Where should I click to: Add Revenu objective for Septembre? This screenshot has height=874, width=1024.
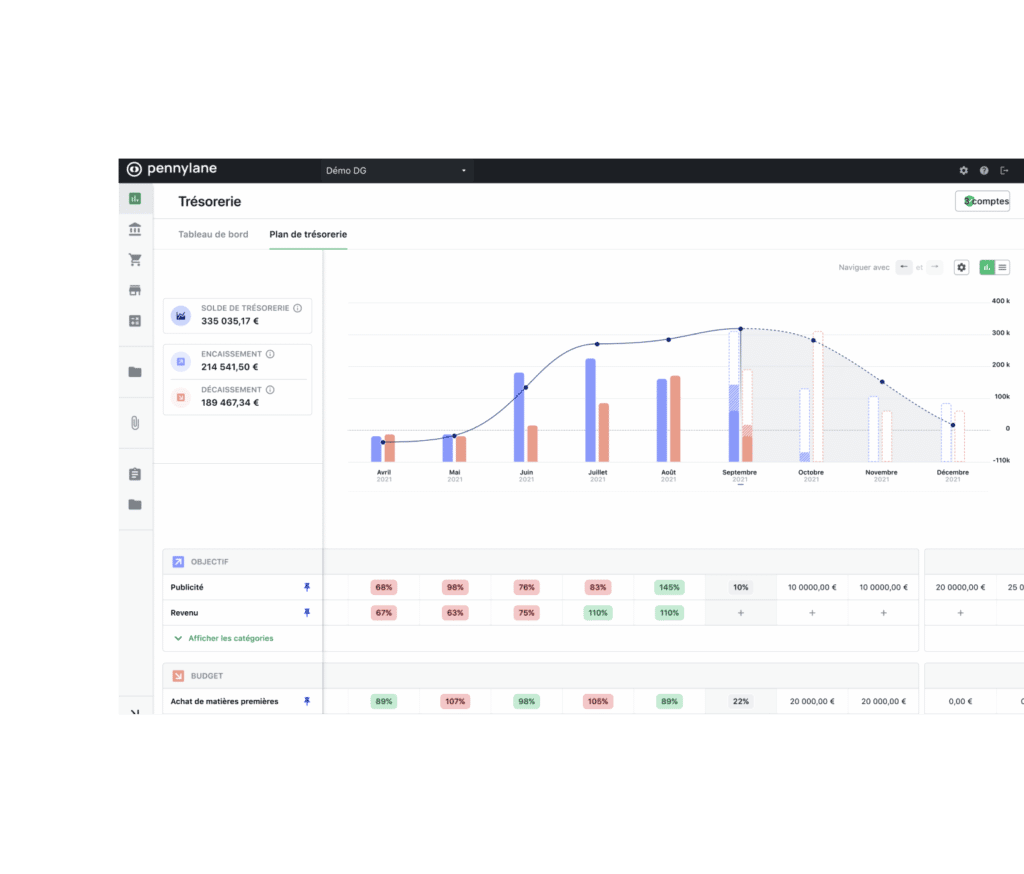click(x=741, y=613)
